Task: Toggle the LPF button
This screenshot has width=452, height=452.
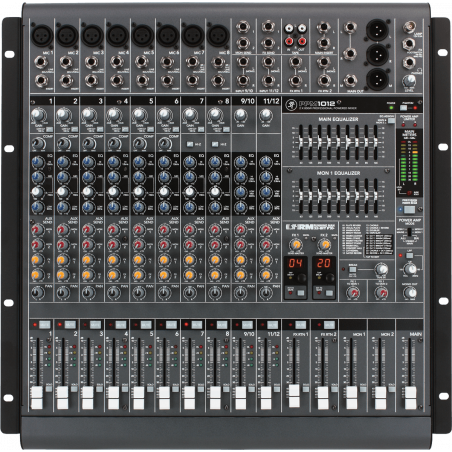Action: pos(409,256)
